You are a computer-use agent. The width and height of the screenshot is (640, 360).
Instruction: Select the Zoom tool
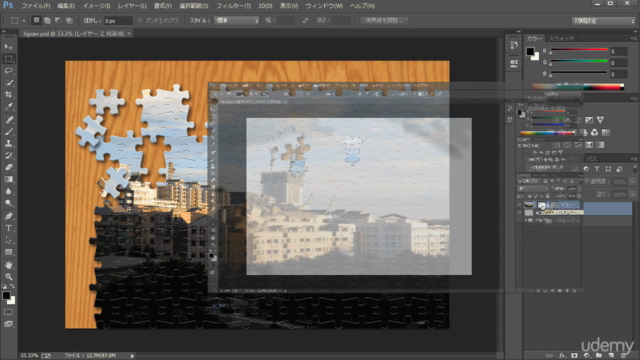pos(9,277)
